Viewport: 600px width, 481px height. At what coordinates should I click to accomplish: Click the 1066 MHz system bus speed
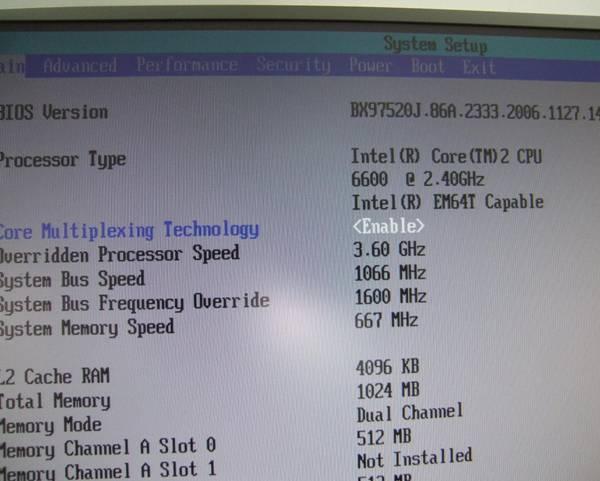(x=391, y=273)
